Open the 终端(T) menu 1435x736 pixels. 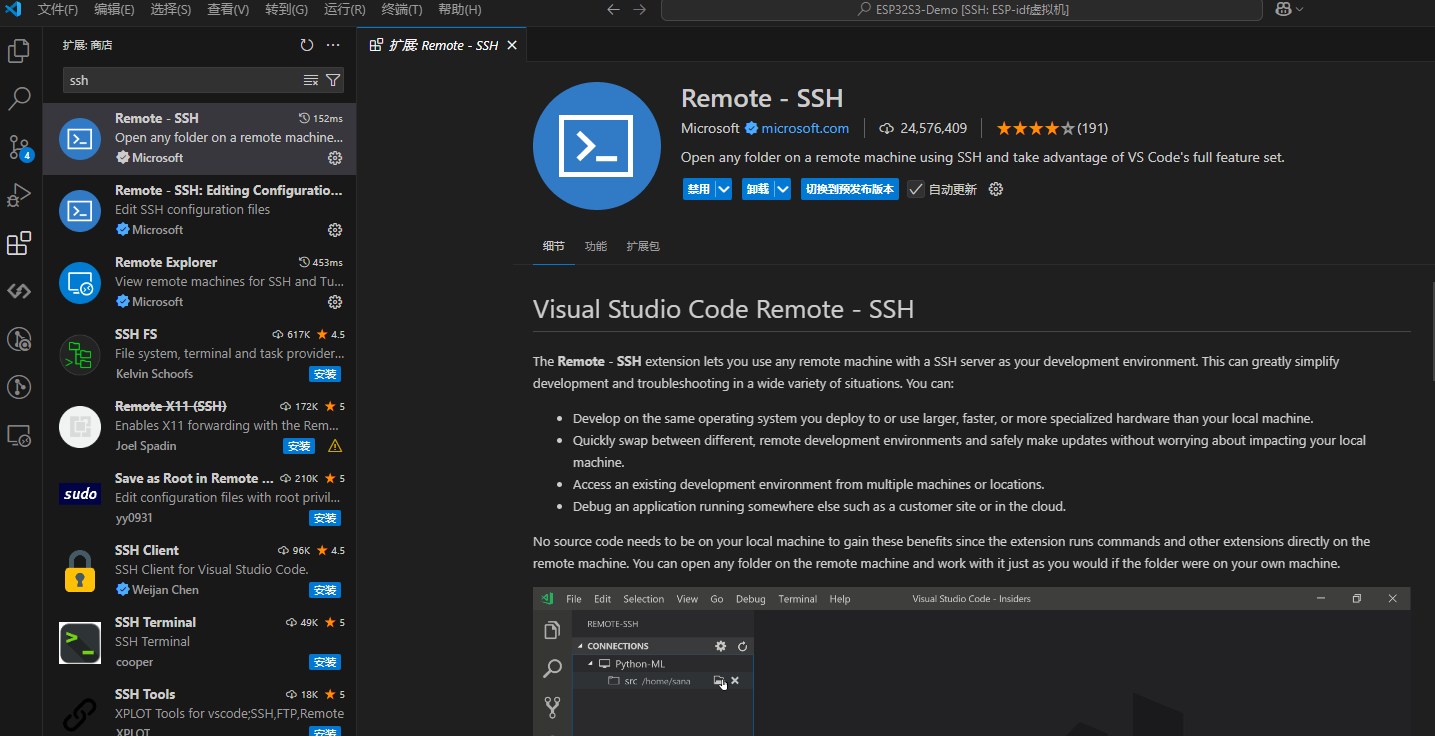pyautogui.click(x=402, y=9)
